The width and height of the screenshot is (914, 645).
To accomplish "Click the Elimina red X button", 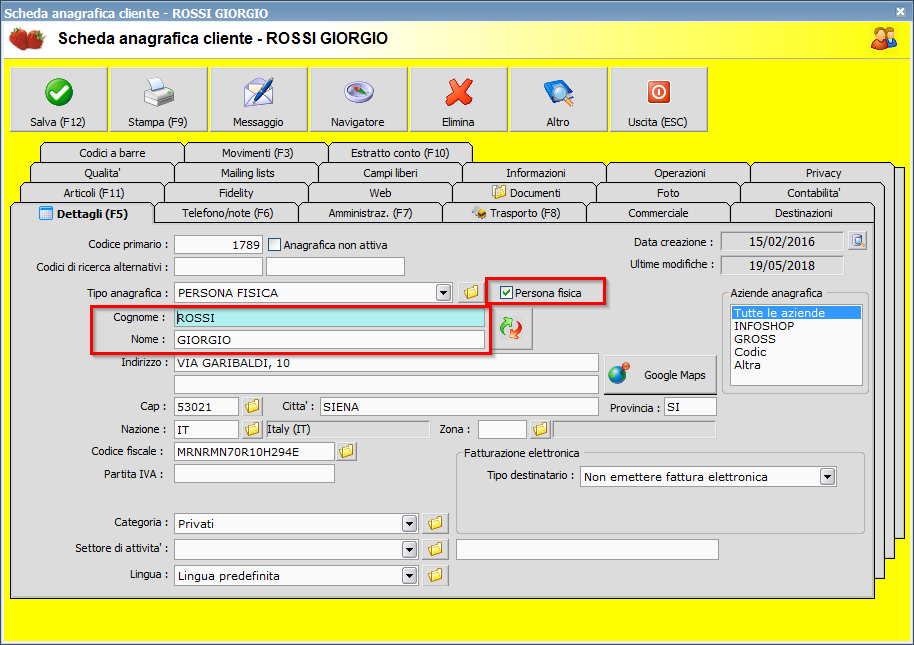I will tap(459, 99).
